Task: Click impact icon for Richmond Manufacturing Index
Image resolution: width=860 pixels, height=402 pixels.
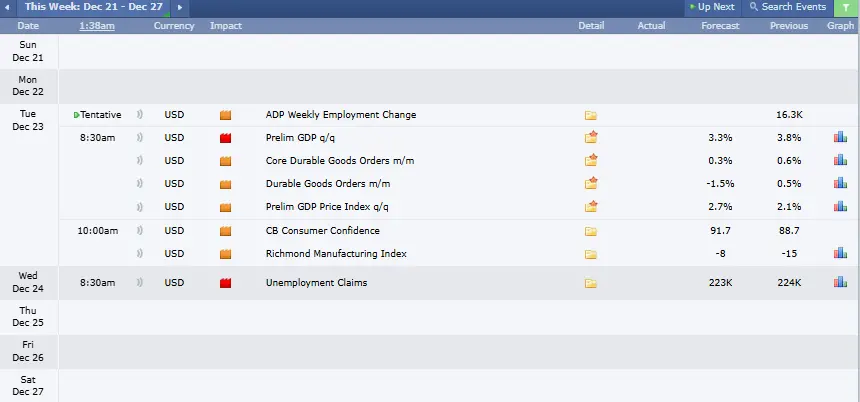Action: [x=225, y=254]
